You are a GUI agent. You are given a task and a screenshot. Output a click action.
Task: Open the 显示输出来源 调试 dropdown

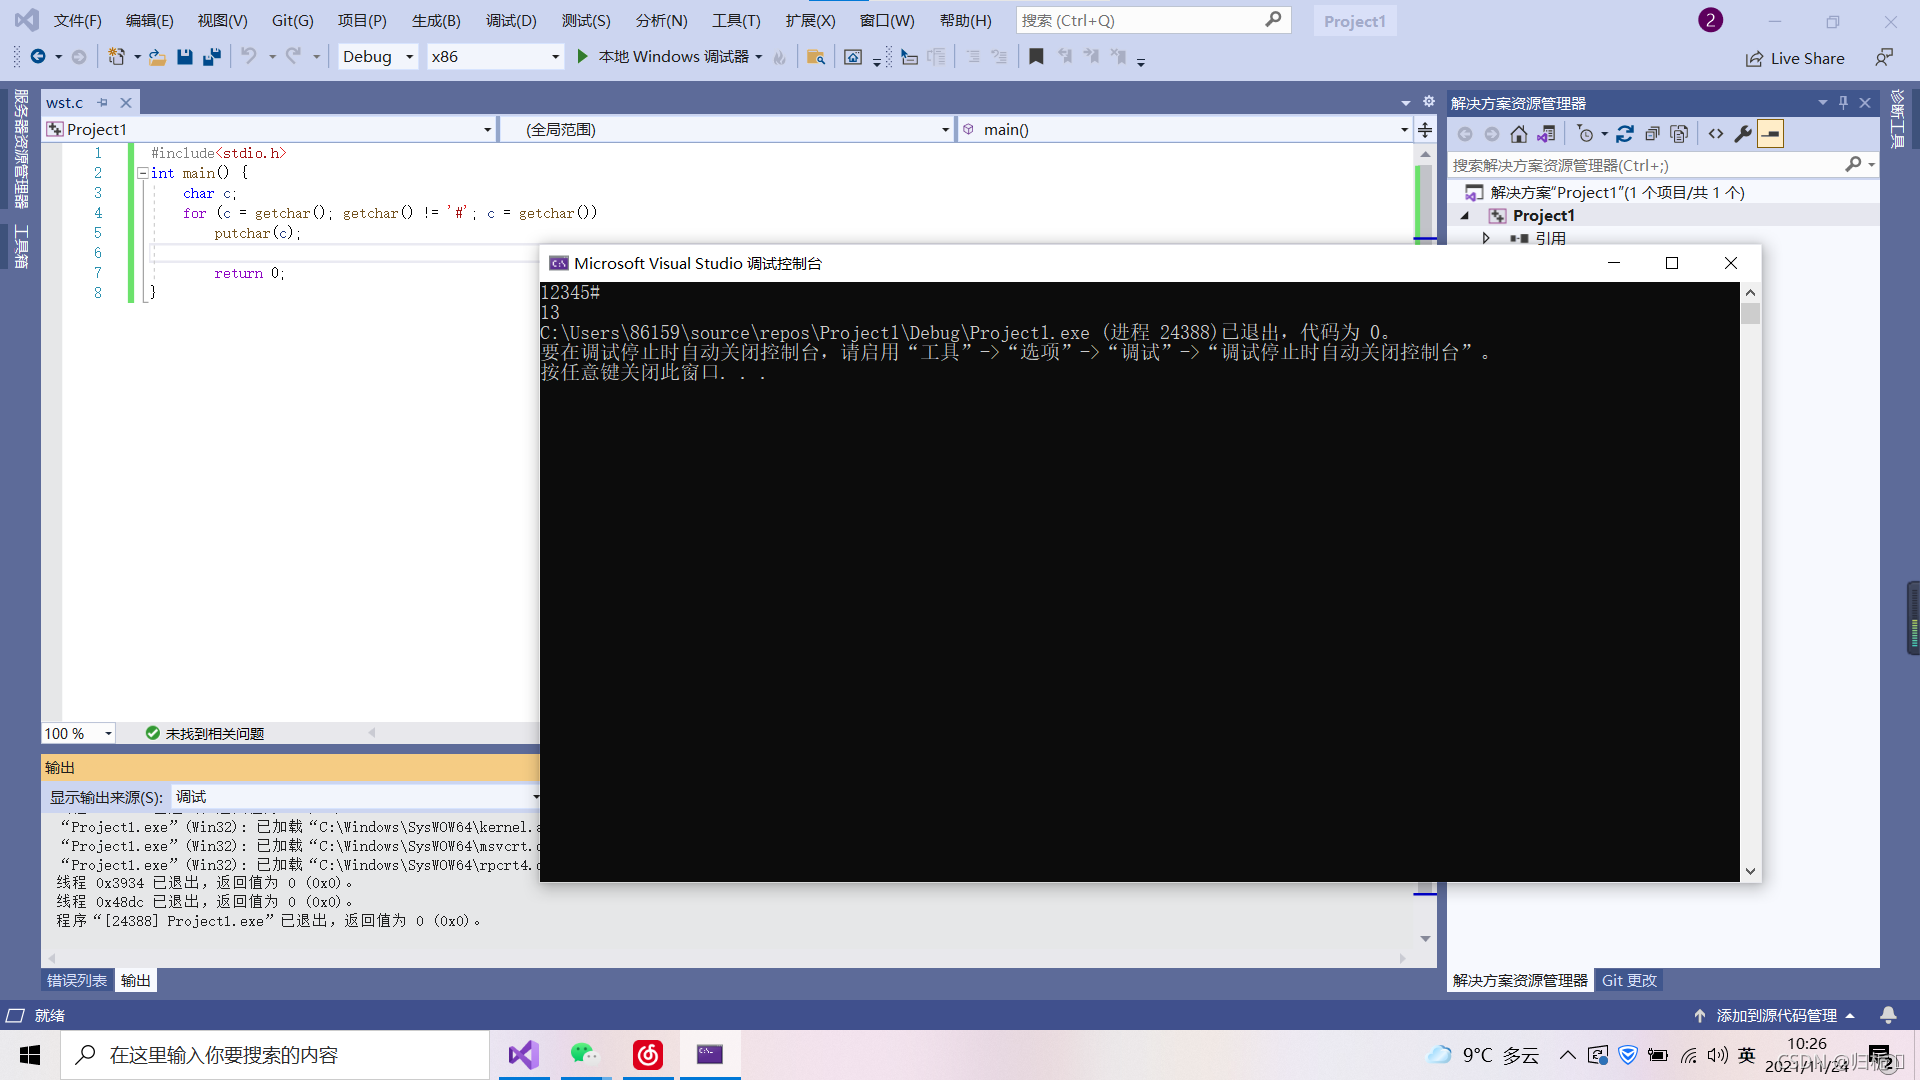[357, 797]
